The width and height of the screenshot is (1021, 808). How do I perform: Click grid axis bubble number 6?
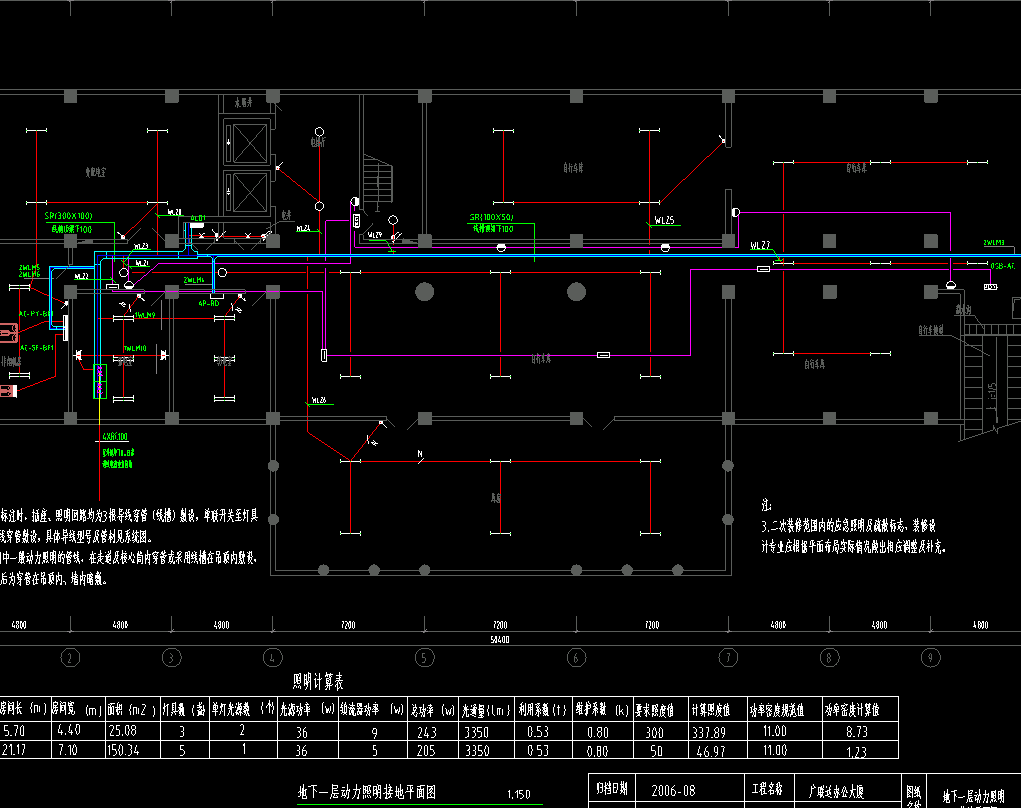576,658
